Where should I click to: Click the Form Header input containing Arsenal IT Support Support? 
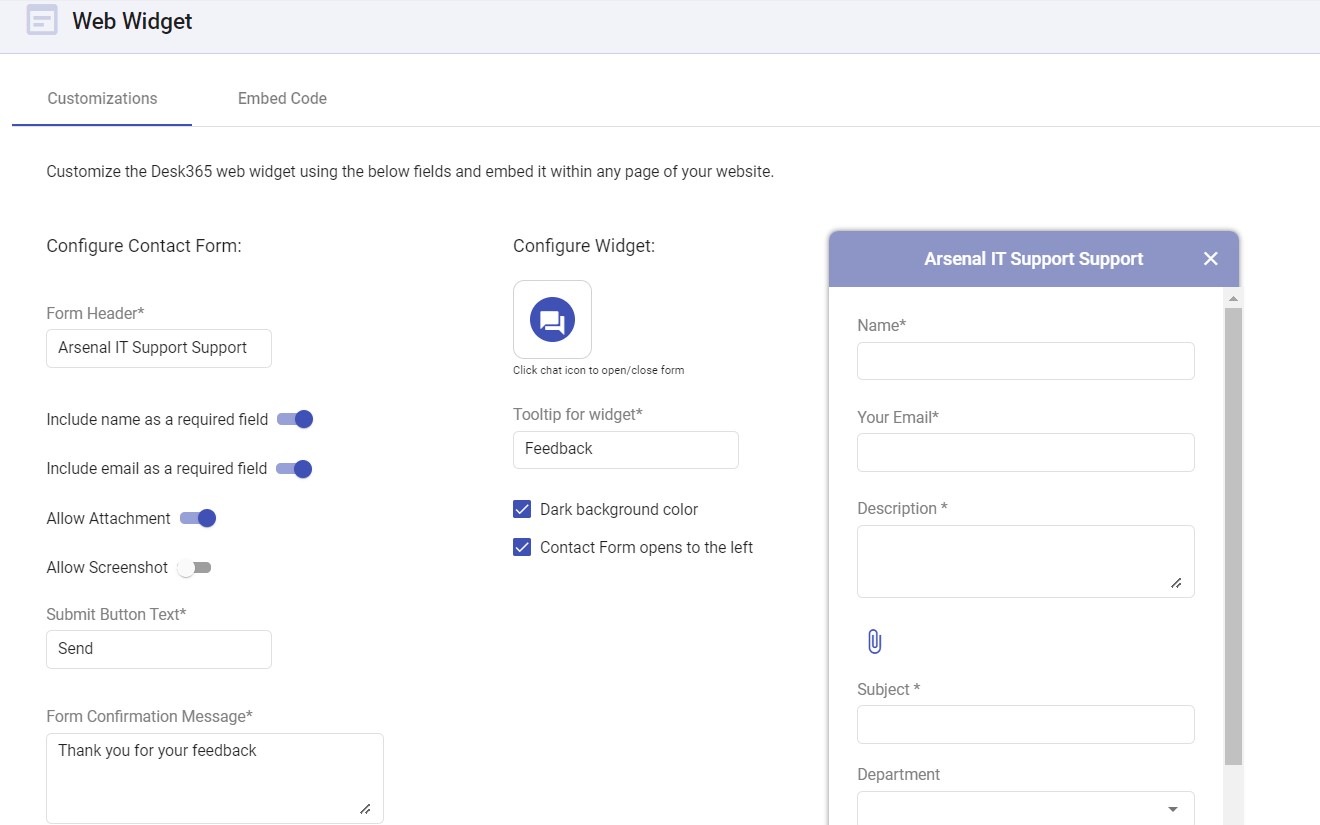(158, 348)
